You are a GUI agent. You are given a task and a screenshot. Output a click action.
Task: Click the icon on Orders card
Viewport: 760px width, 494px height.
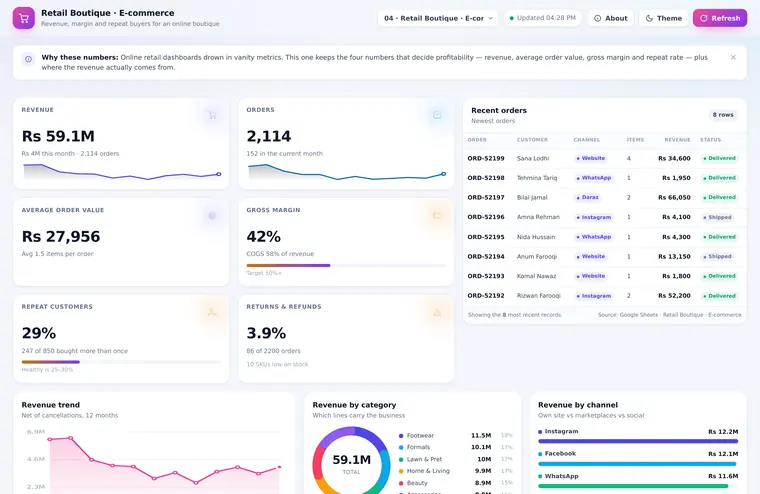(x=437, y=115)
